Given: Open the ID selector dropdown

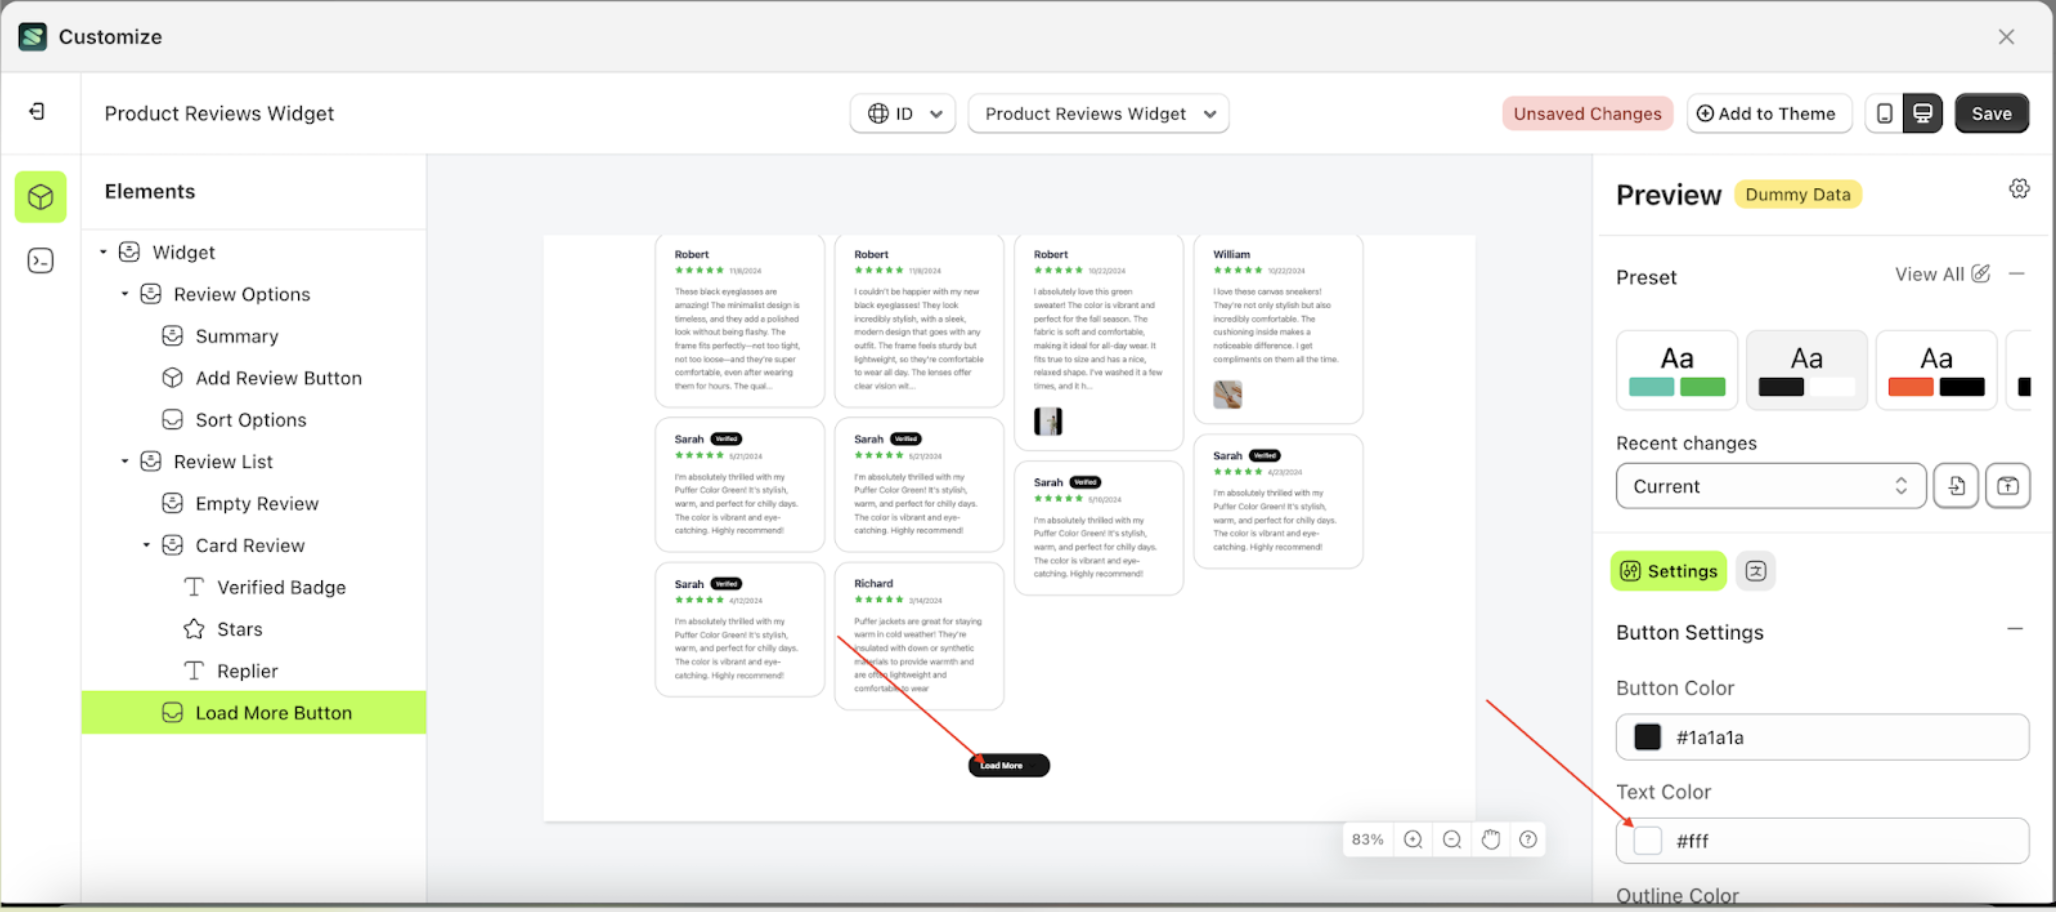Looking at the screenshot, I should coord(901,113).
